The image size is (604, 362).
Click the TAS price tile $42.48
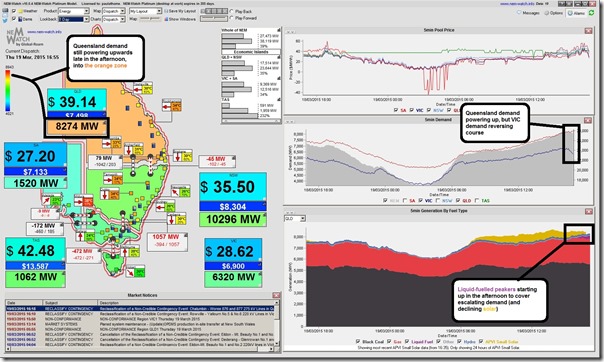(35, 250)
